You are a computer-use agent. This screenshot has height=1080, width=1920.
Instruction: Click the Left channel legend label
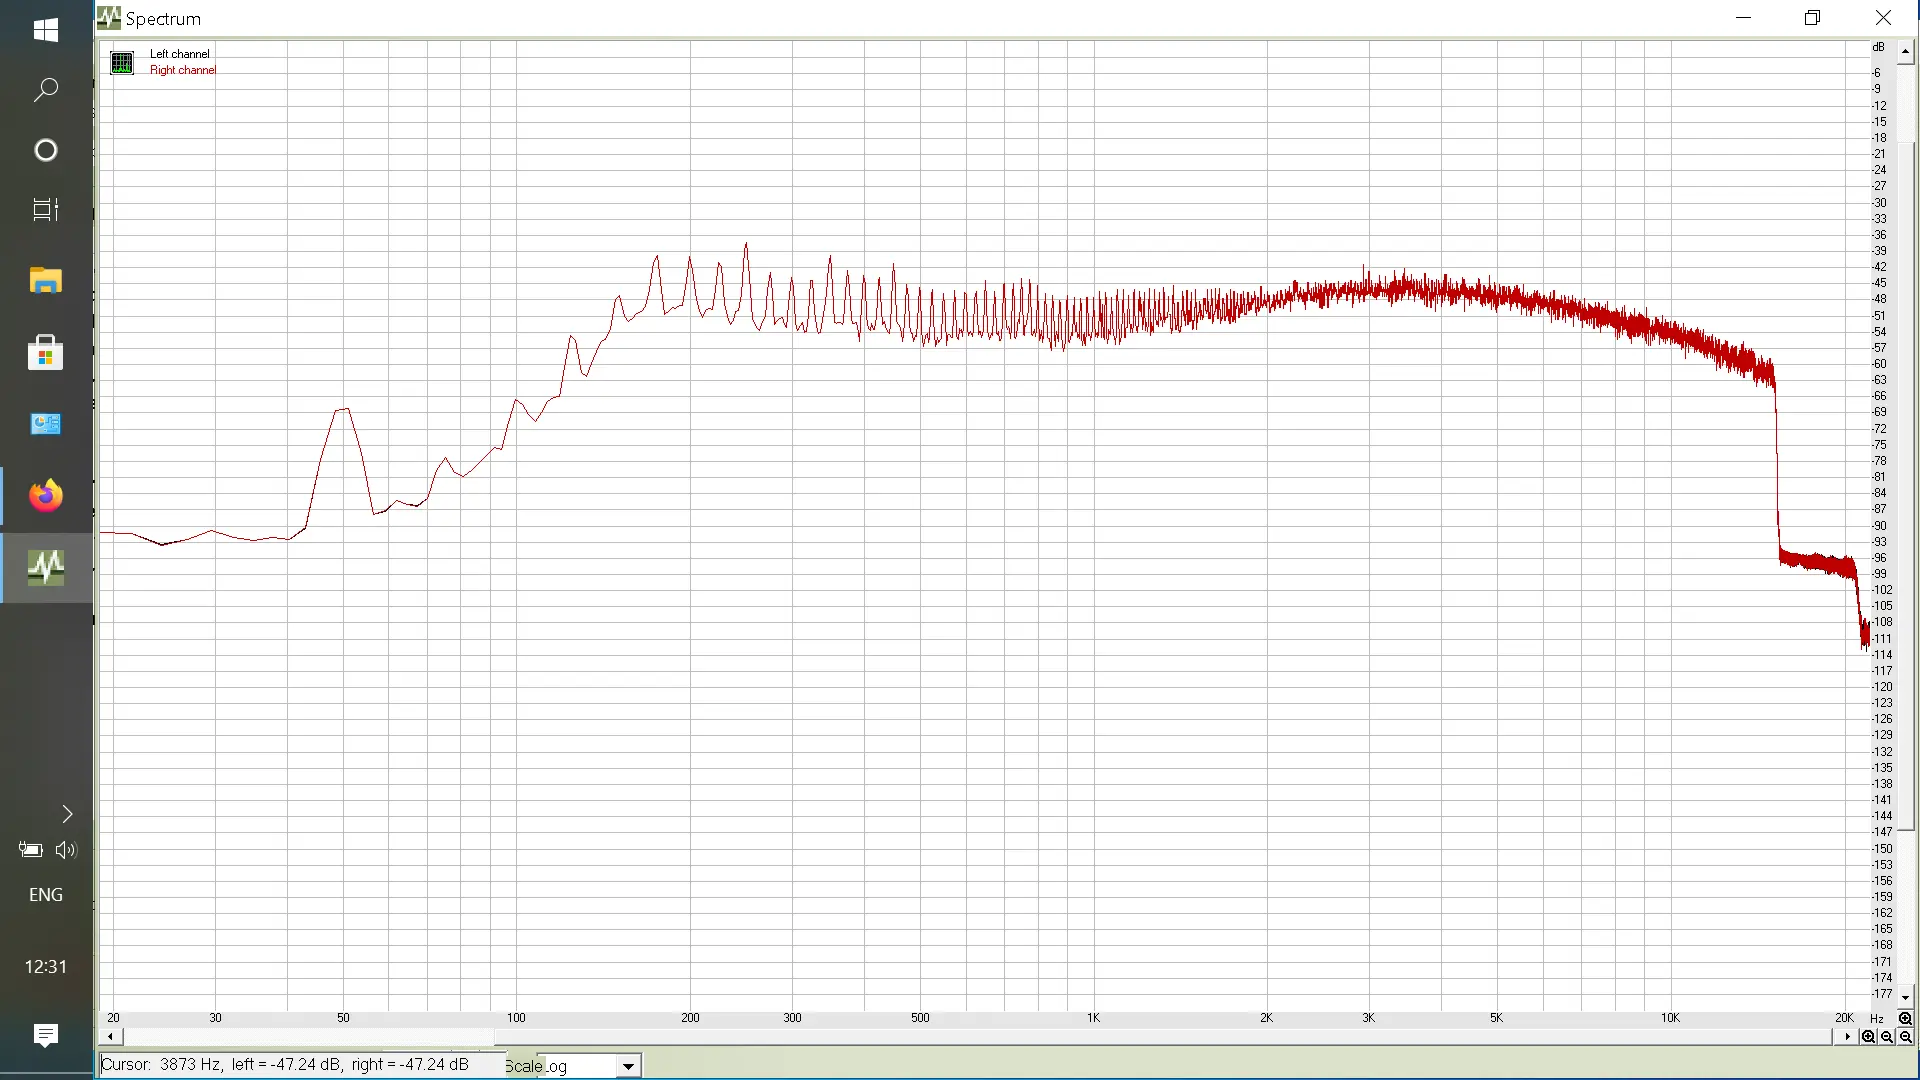coord(180,54)
